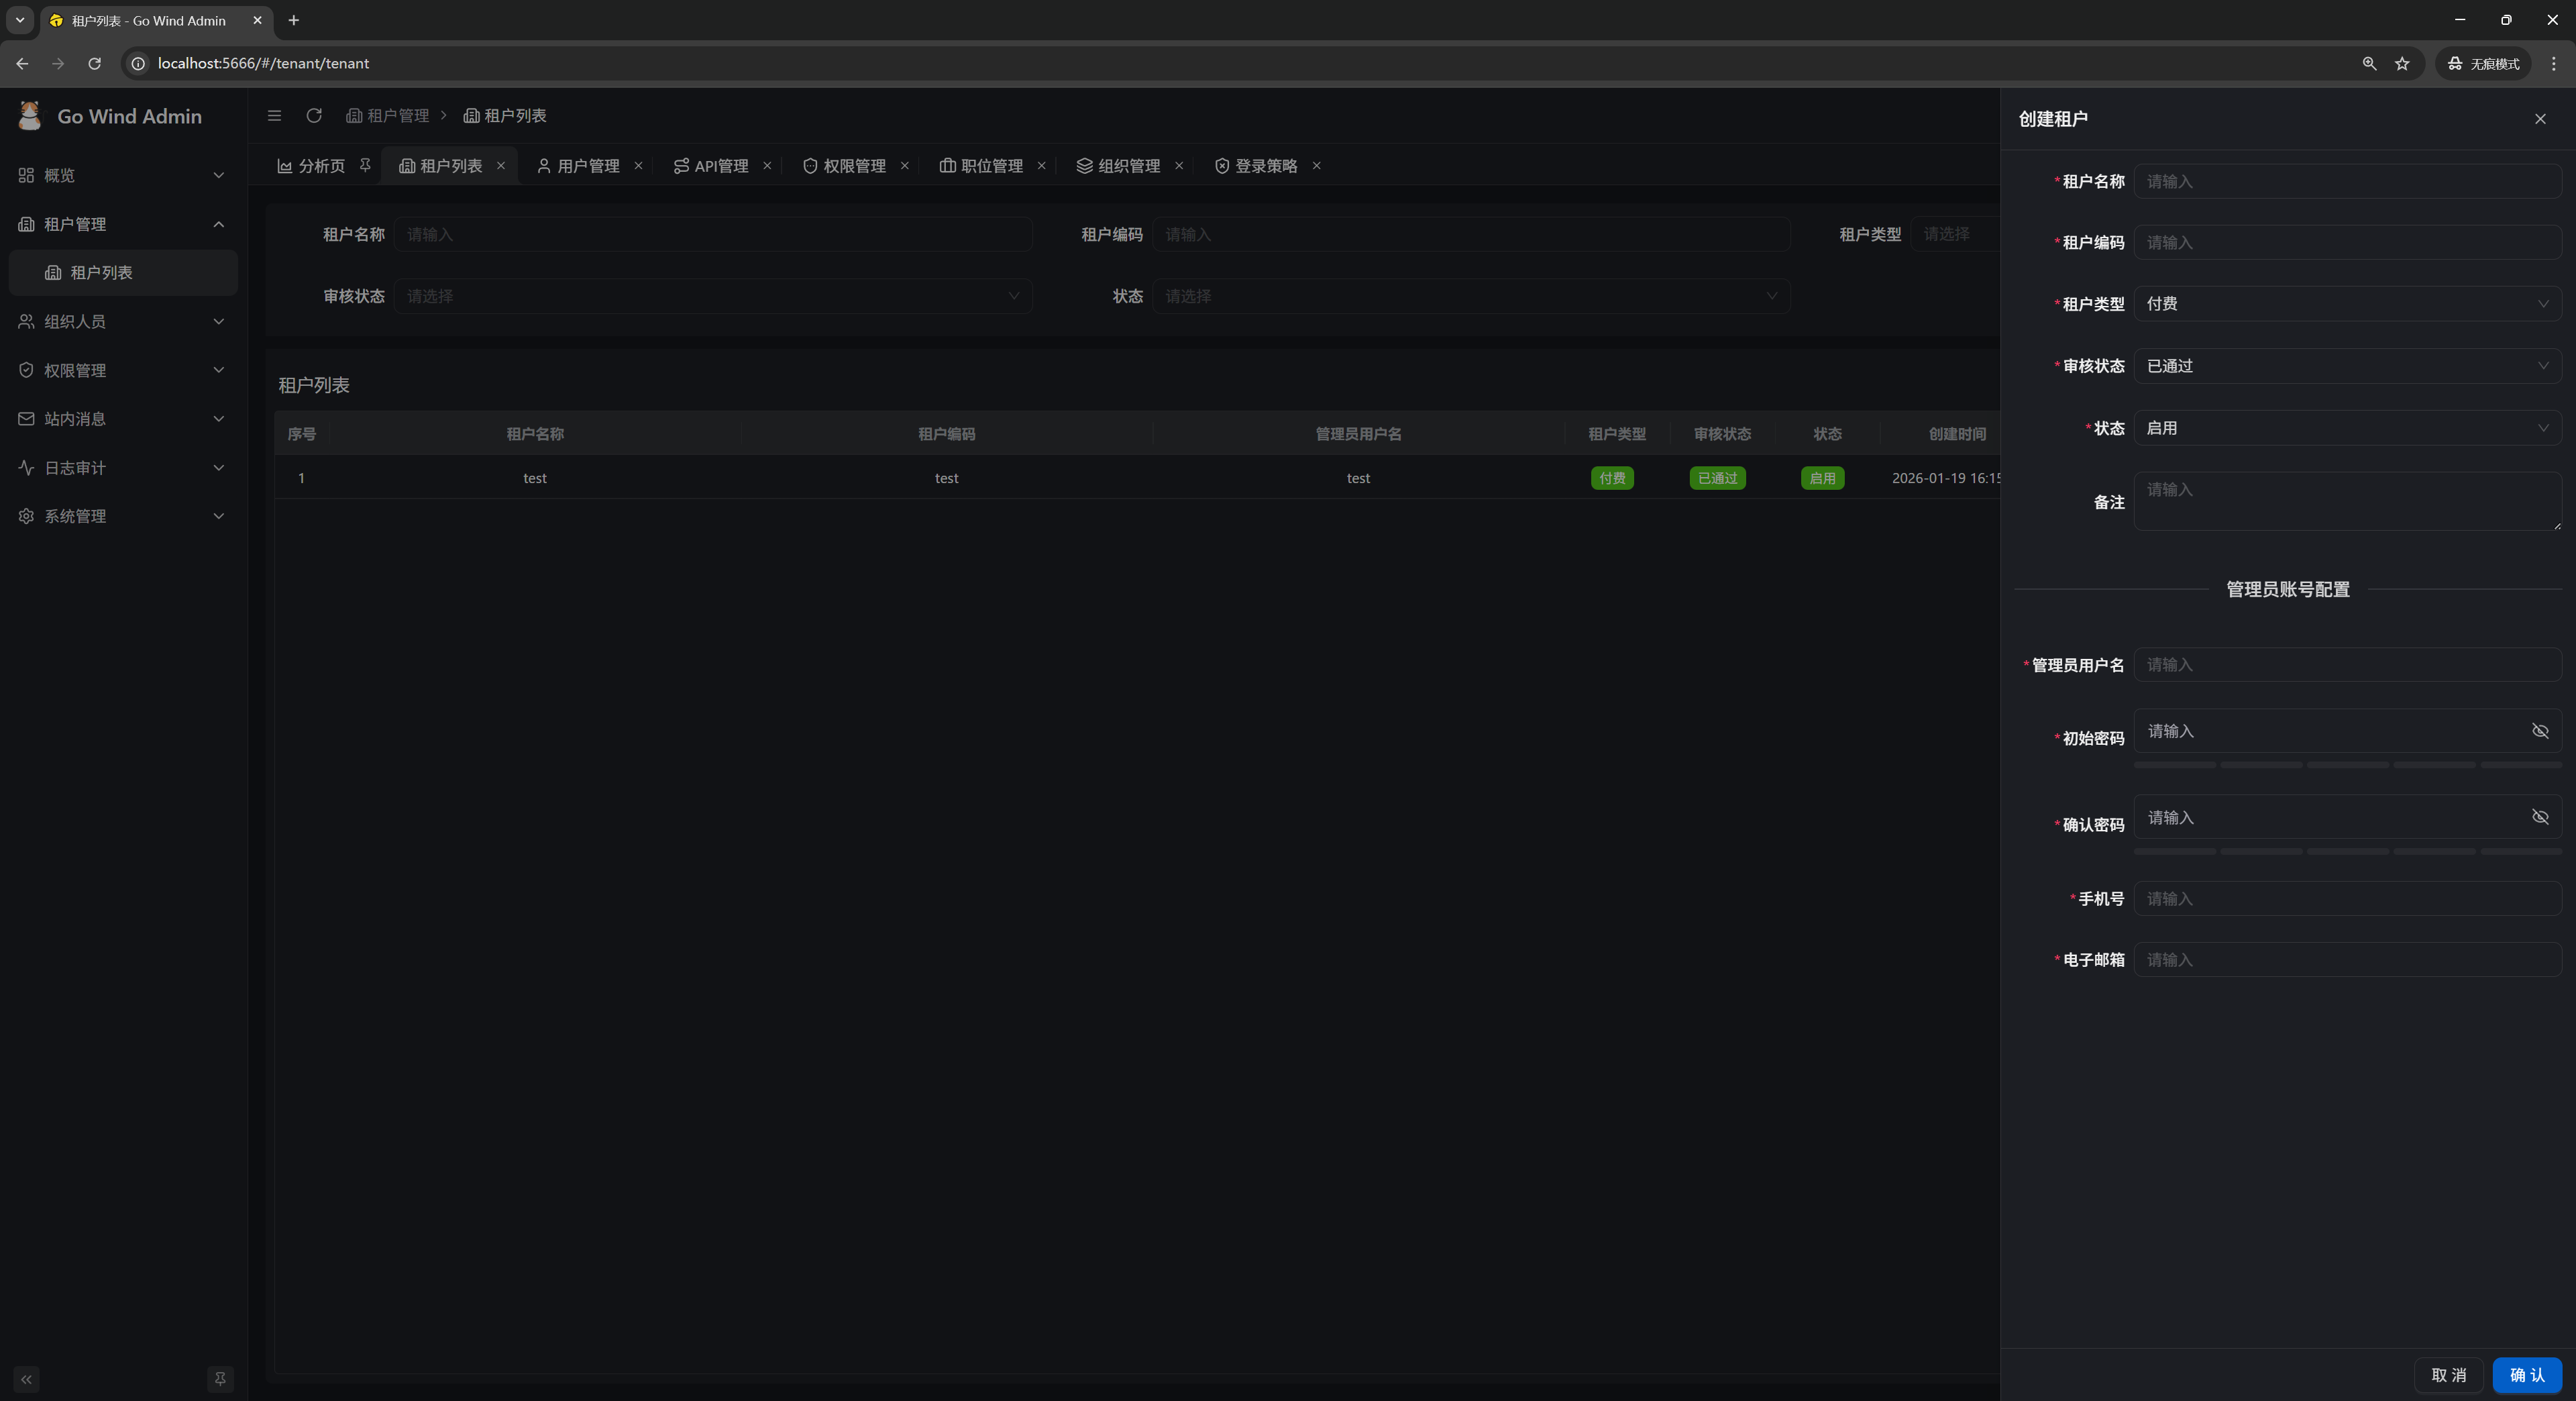Close the 登录策略 tab
Viewport: 2576px width, 1401px height.
[x=1317, y=166]
